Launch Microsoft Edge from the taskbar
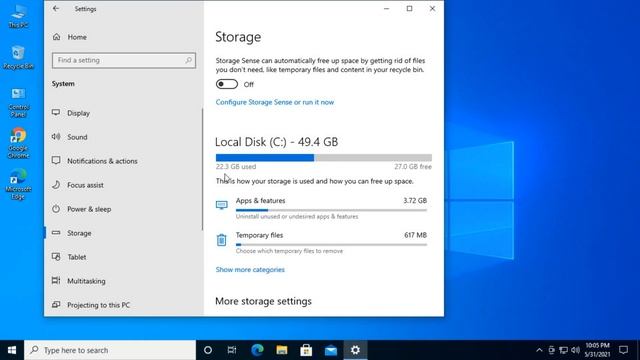This screenshot has height=360, width=640. (257, 350)
